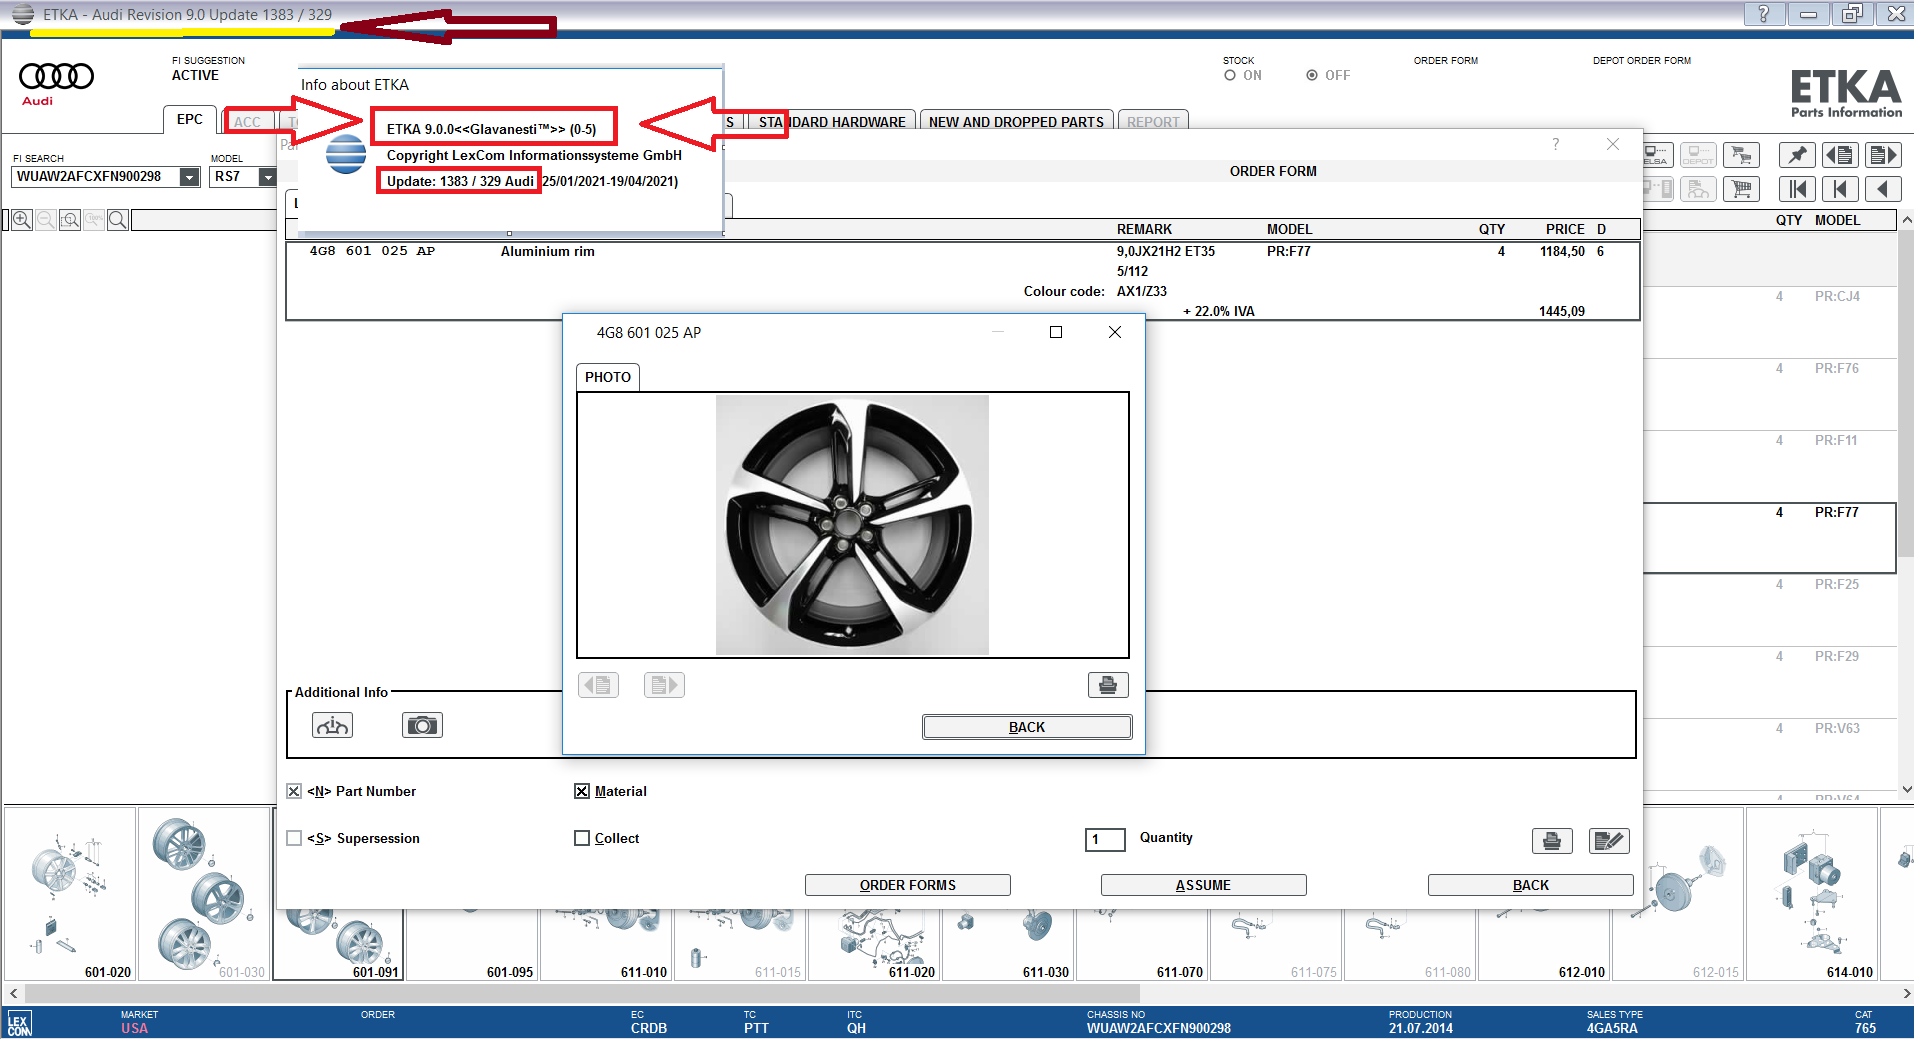Click parts list scrollbar down arrow
Screen dimensions: 1914x1039
(1906, 789)
